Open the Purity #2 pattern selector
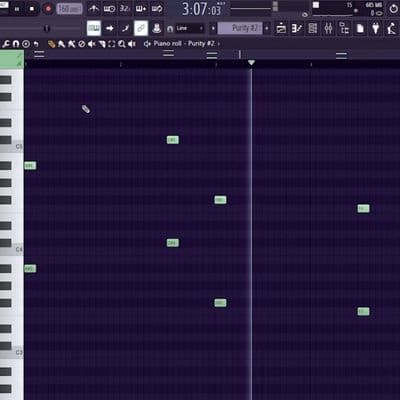400x400 pixels. point(240,28)
